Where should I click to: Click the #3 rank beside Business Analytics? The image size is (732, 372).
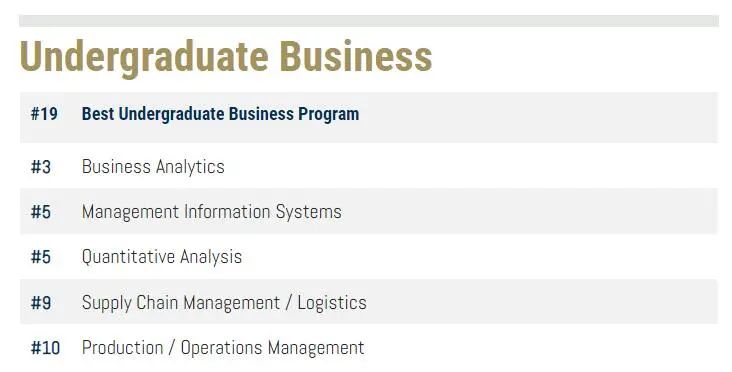point(41,167)
